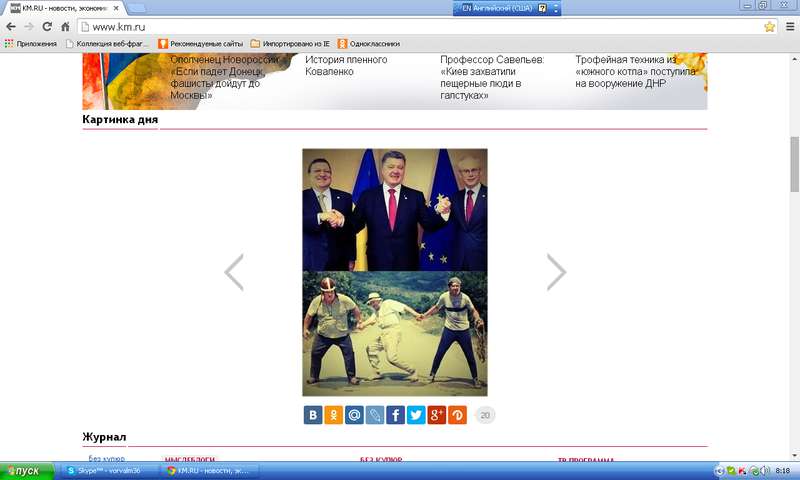Open the Картинка дня section heading

120,119
